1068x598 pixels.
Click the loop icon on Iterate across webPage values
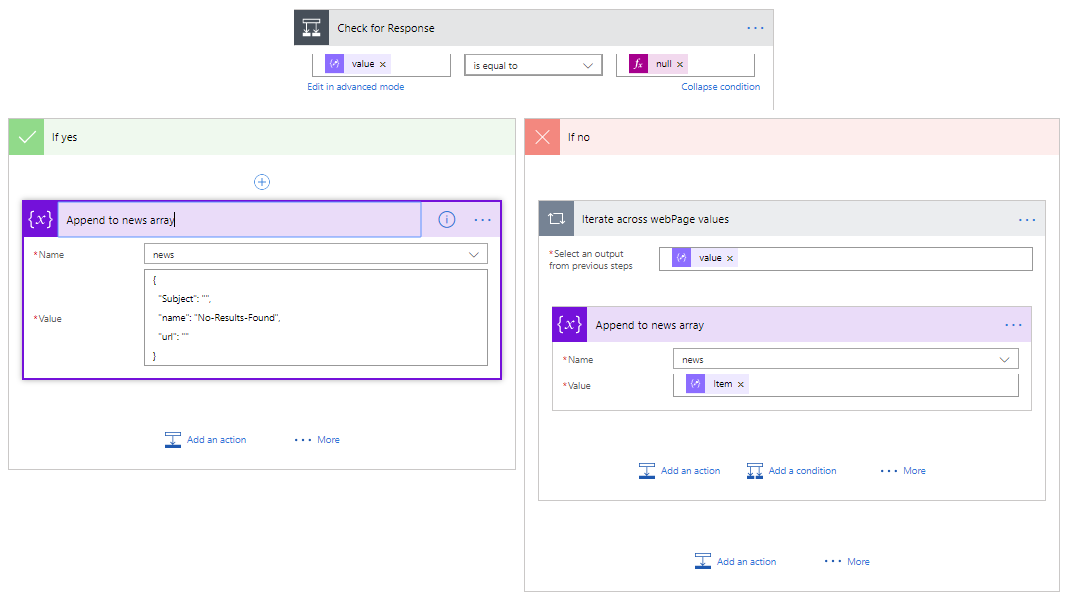[x=557, y=219]
